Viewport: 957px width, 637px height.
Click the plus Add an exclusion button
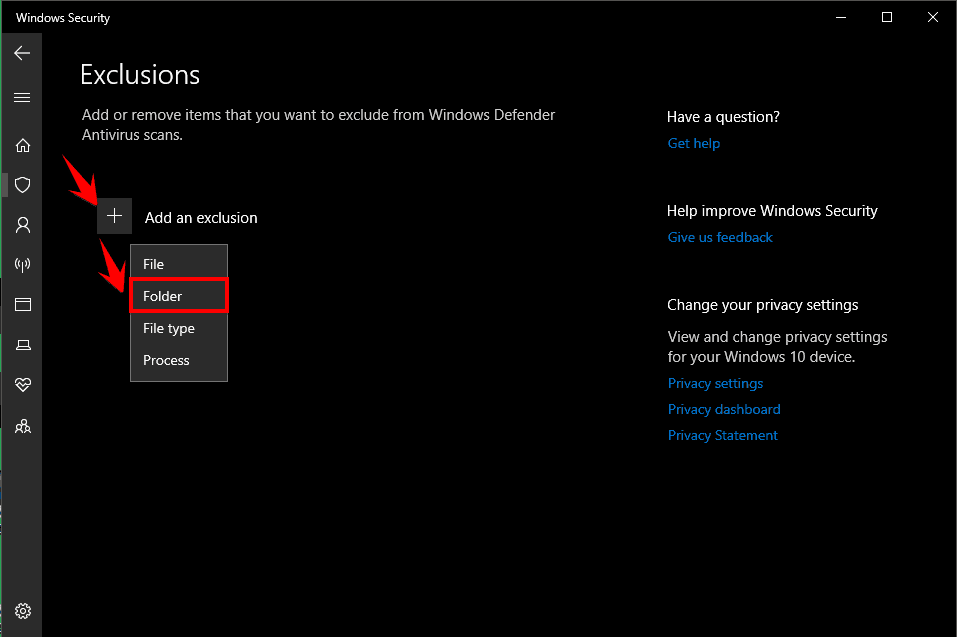pos(114,215)
